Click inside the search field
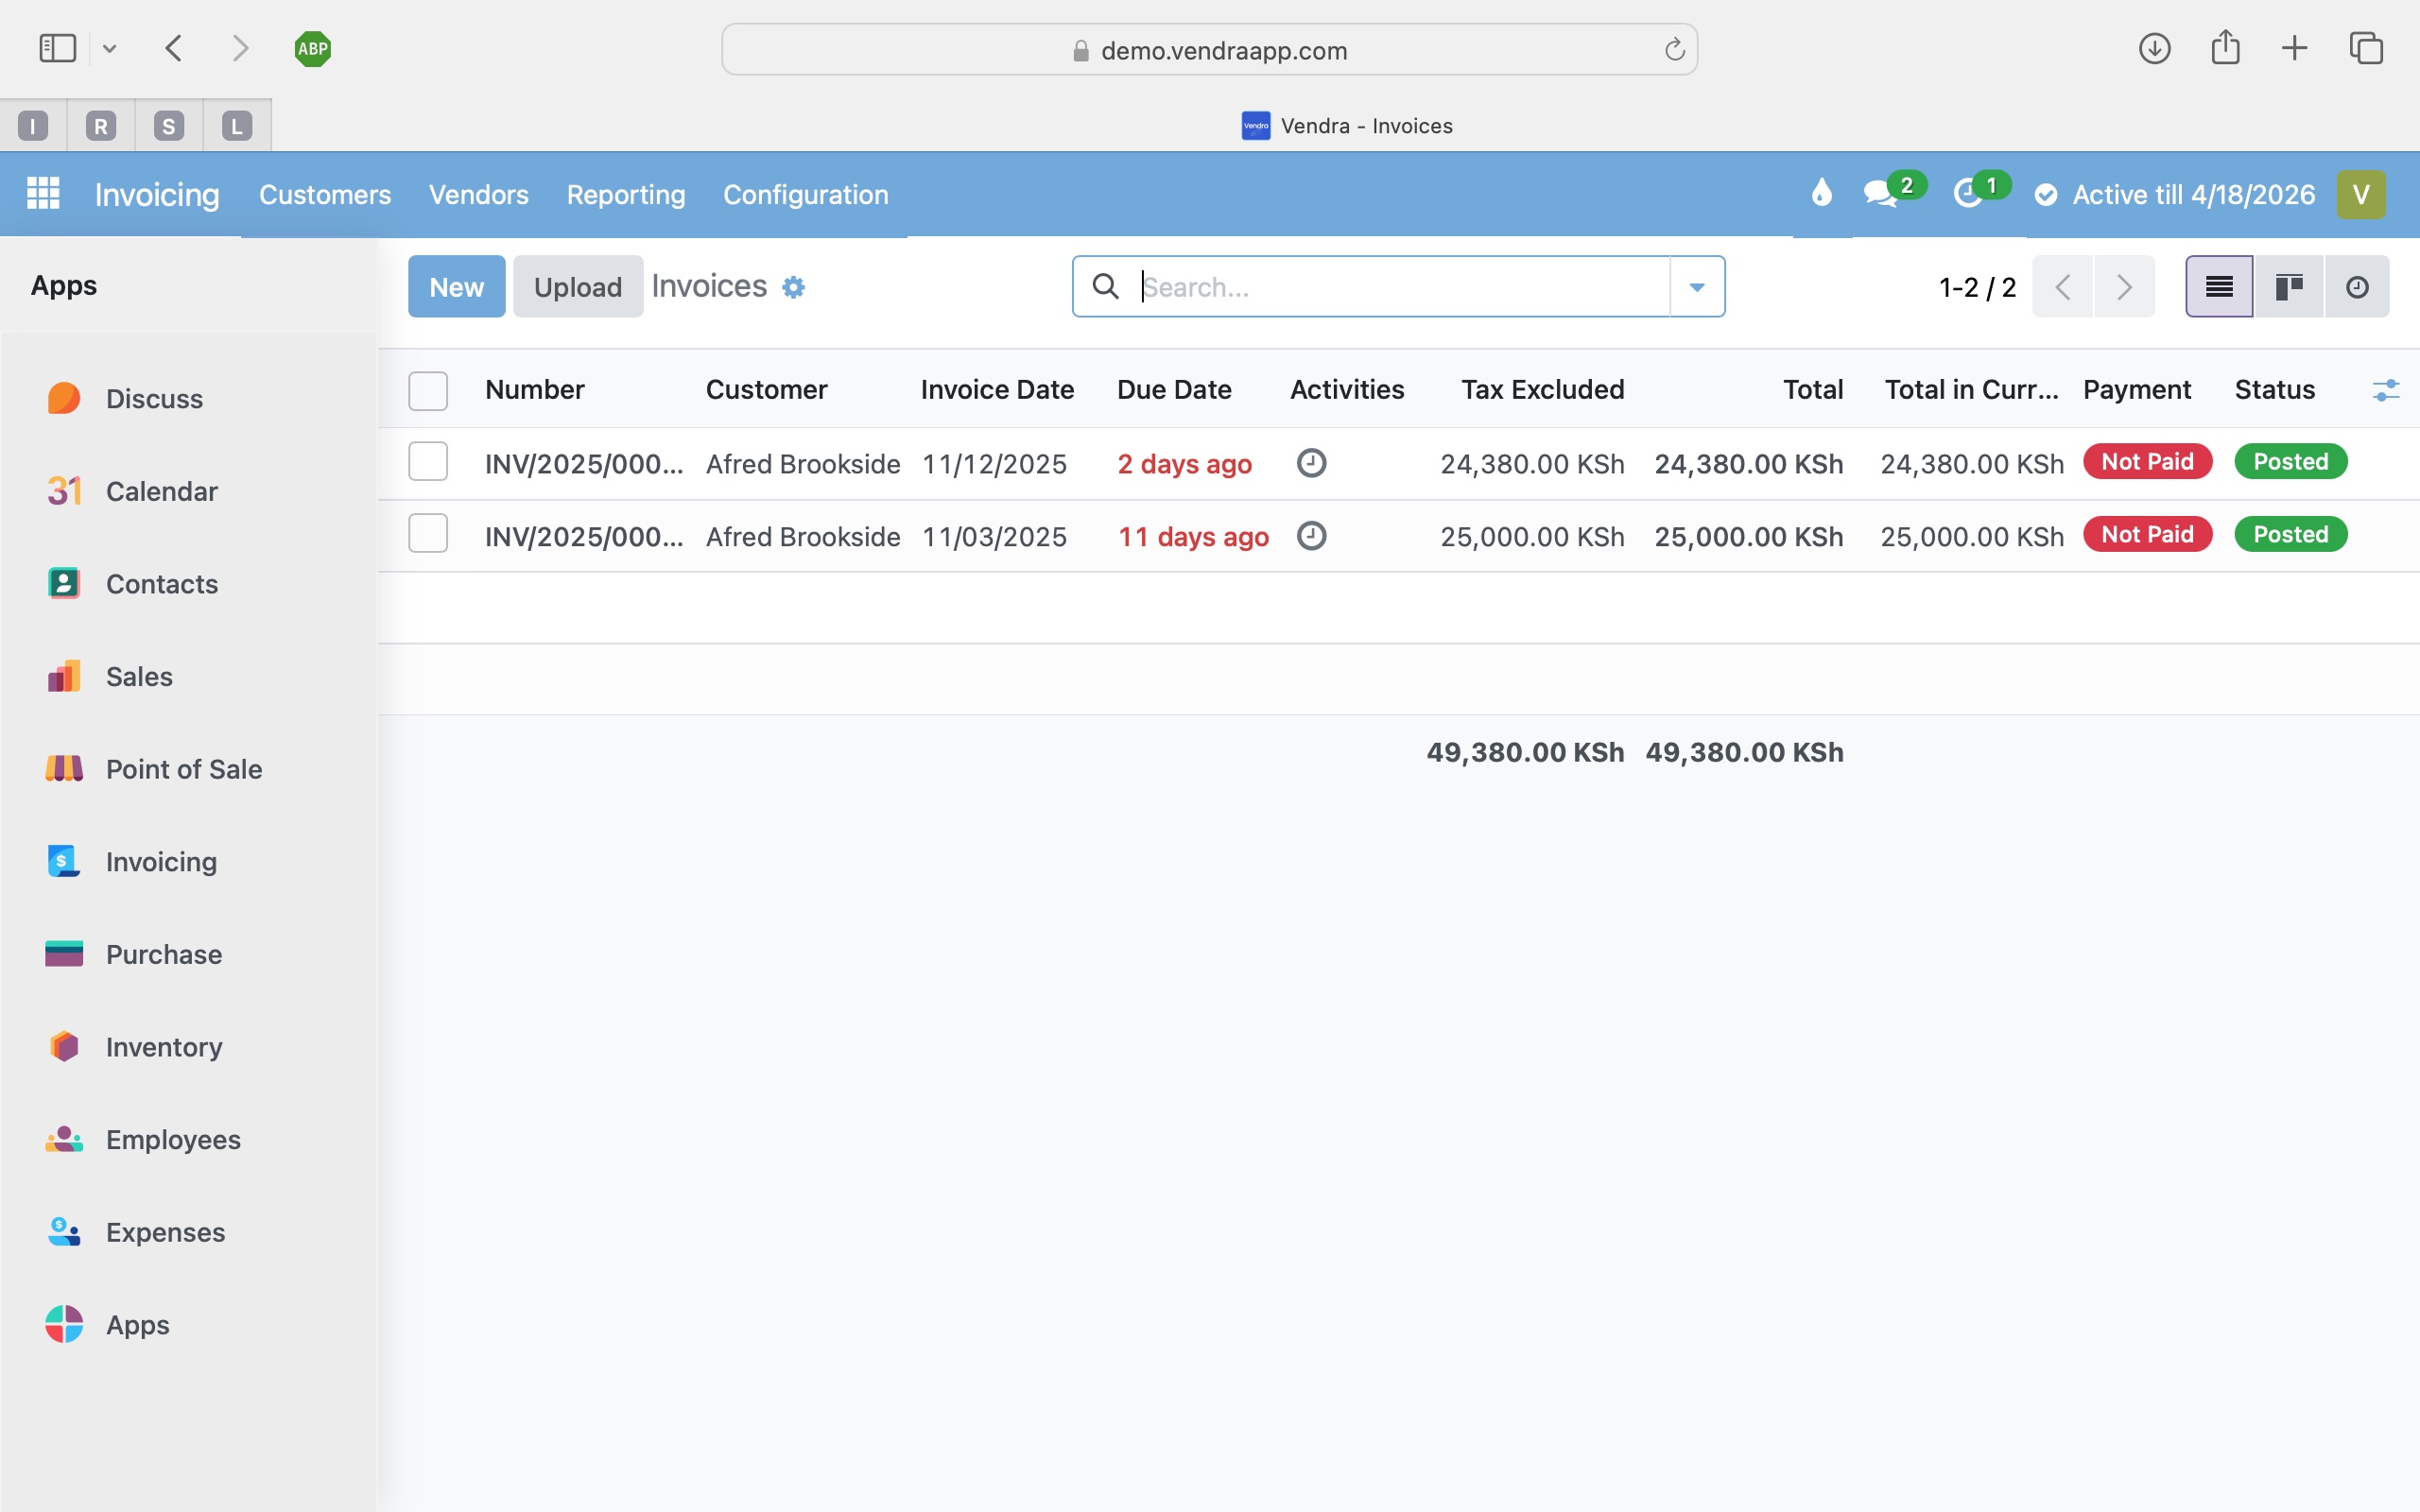Screen dimensions: 2420x1512 (1350, 286)
